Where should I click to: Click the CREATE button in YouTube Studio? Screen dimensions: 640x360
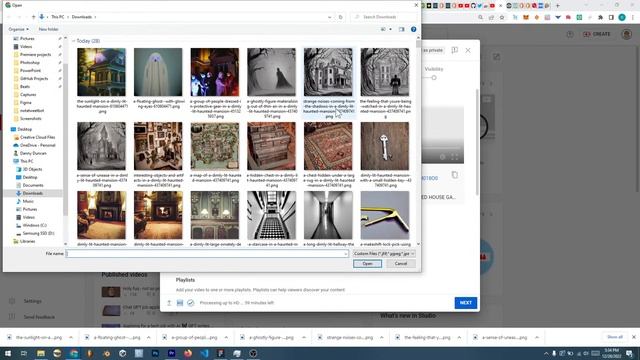[596, 34]
